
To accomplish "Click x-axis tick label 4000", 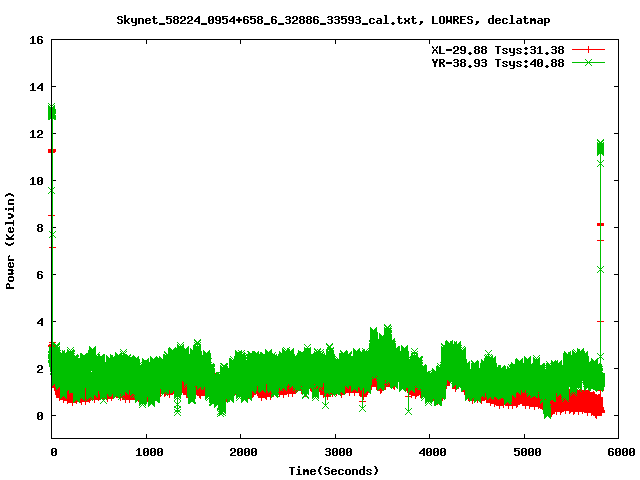I will (x=432, y=452).
